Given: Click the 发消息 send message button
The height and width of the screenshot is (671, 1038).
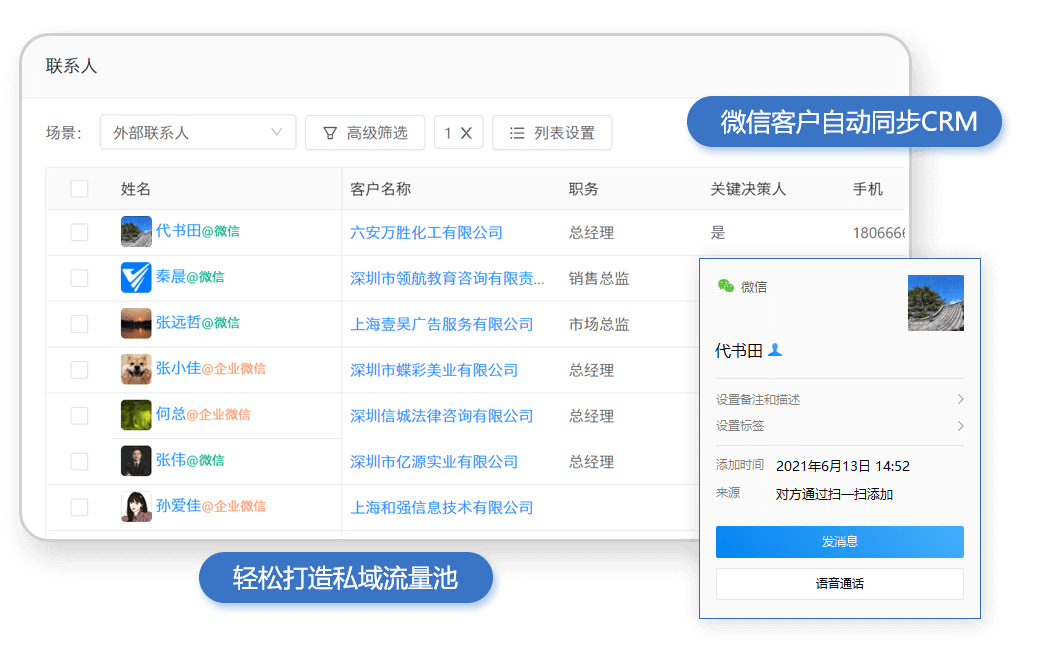Looking at the screenshot, I should pyautogui.click(x=839, y=542).
